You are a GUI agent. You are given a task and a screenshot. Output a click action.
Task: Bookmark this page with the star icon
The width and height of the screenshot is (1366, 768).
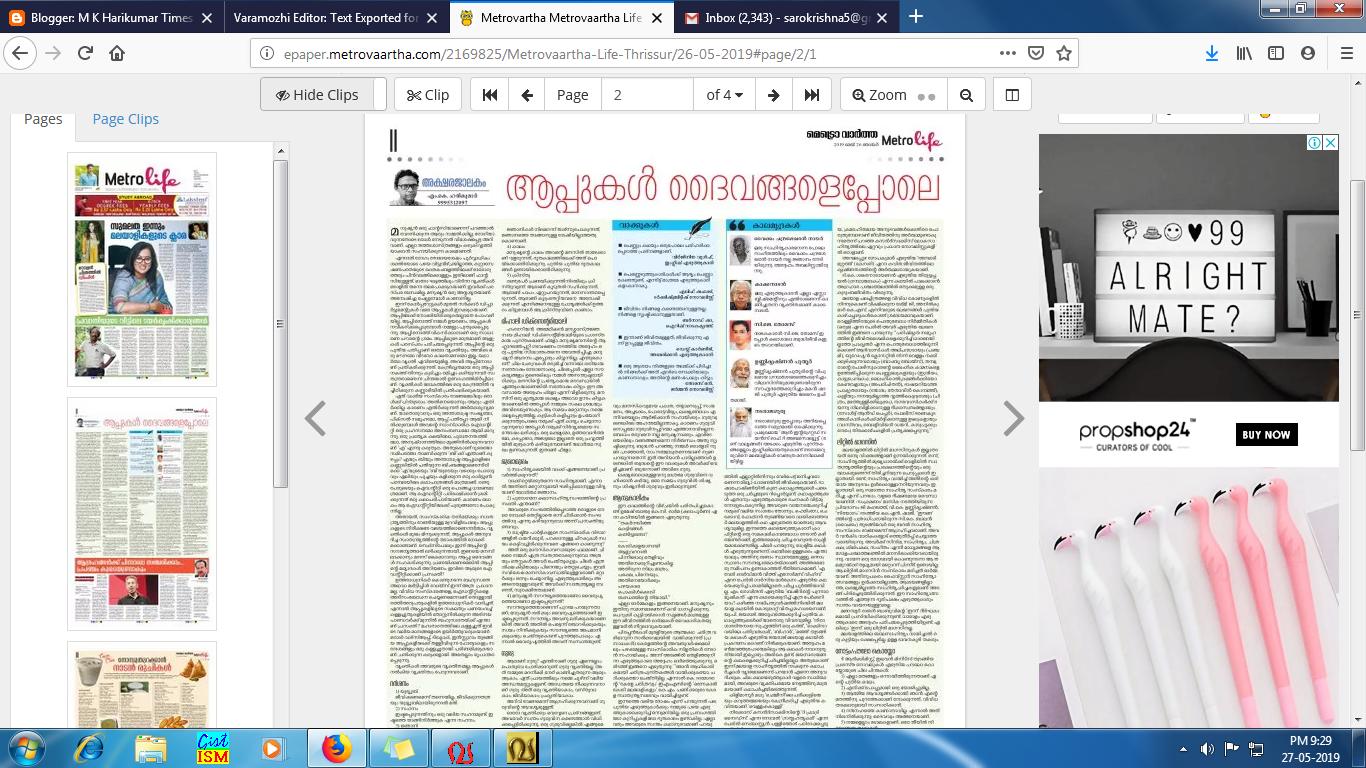(1064, 53)
